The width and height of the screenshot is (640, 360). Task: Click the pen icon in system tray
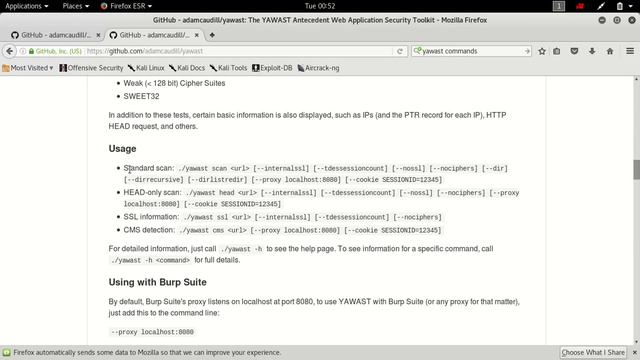pyautogui.click(x=601, y=6)
